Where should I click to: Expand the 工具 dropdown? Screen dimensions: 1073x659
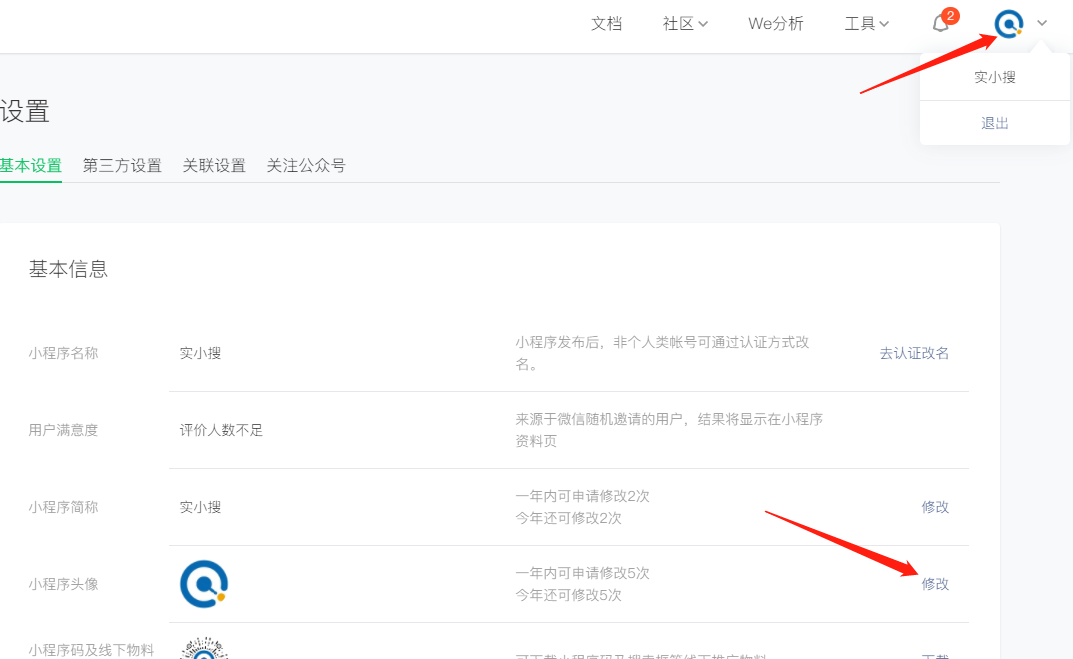866,24
